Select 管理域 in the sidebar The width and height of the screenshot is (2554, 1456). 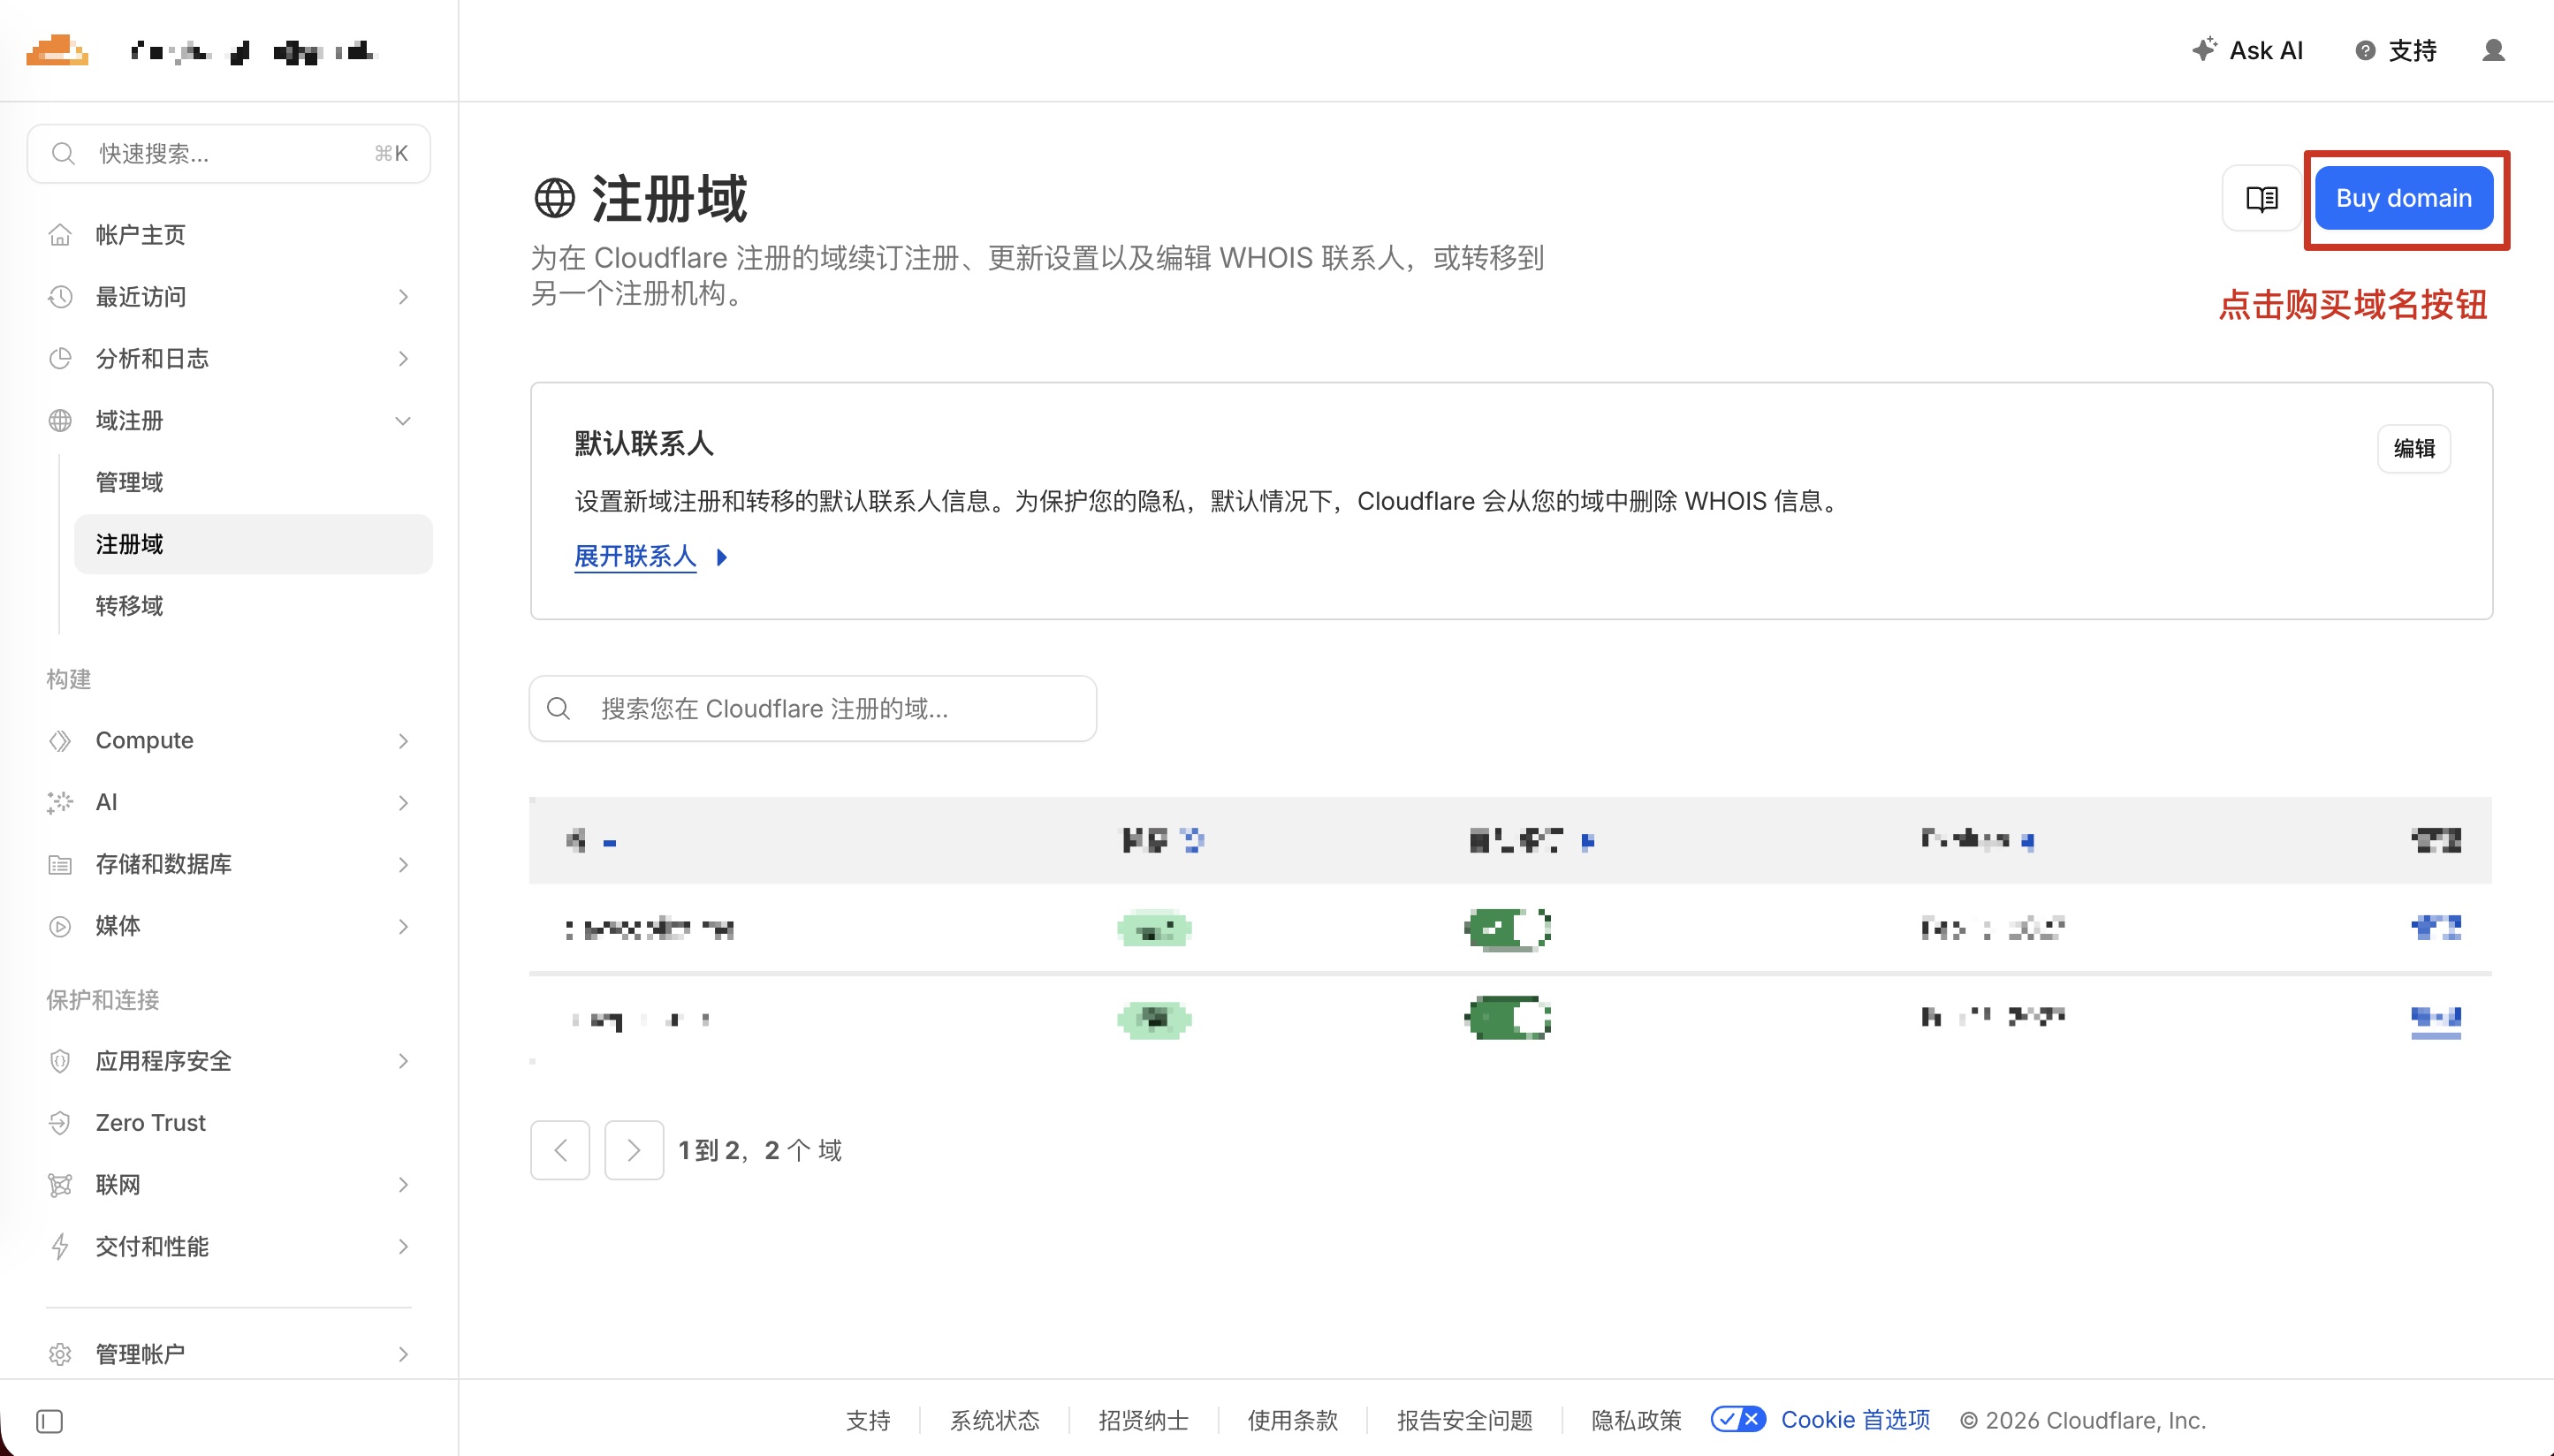(x=129, y=481)
